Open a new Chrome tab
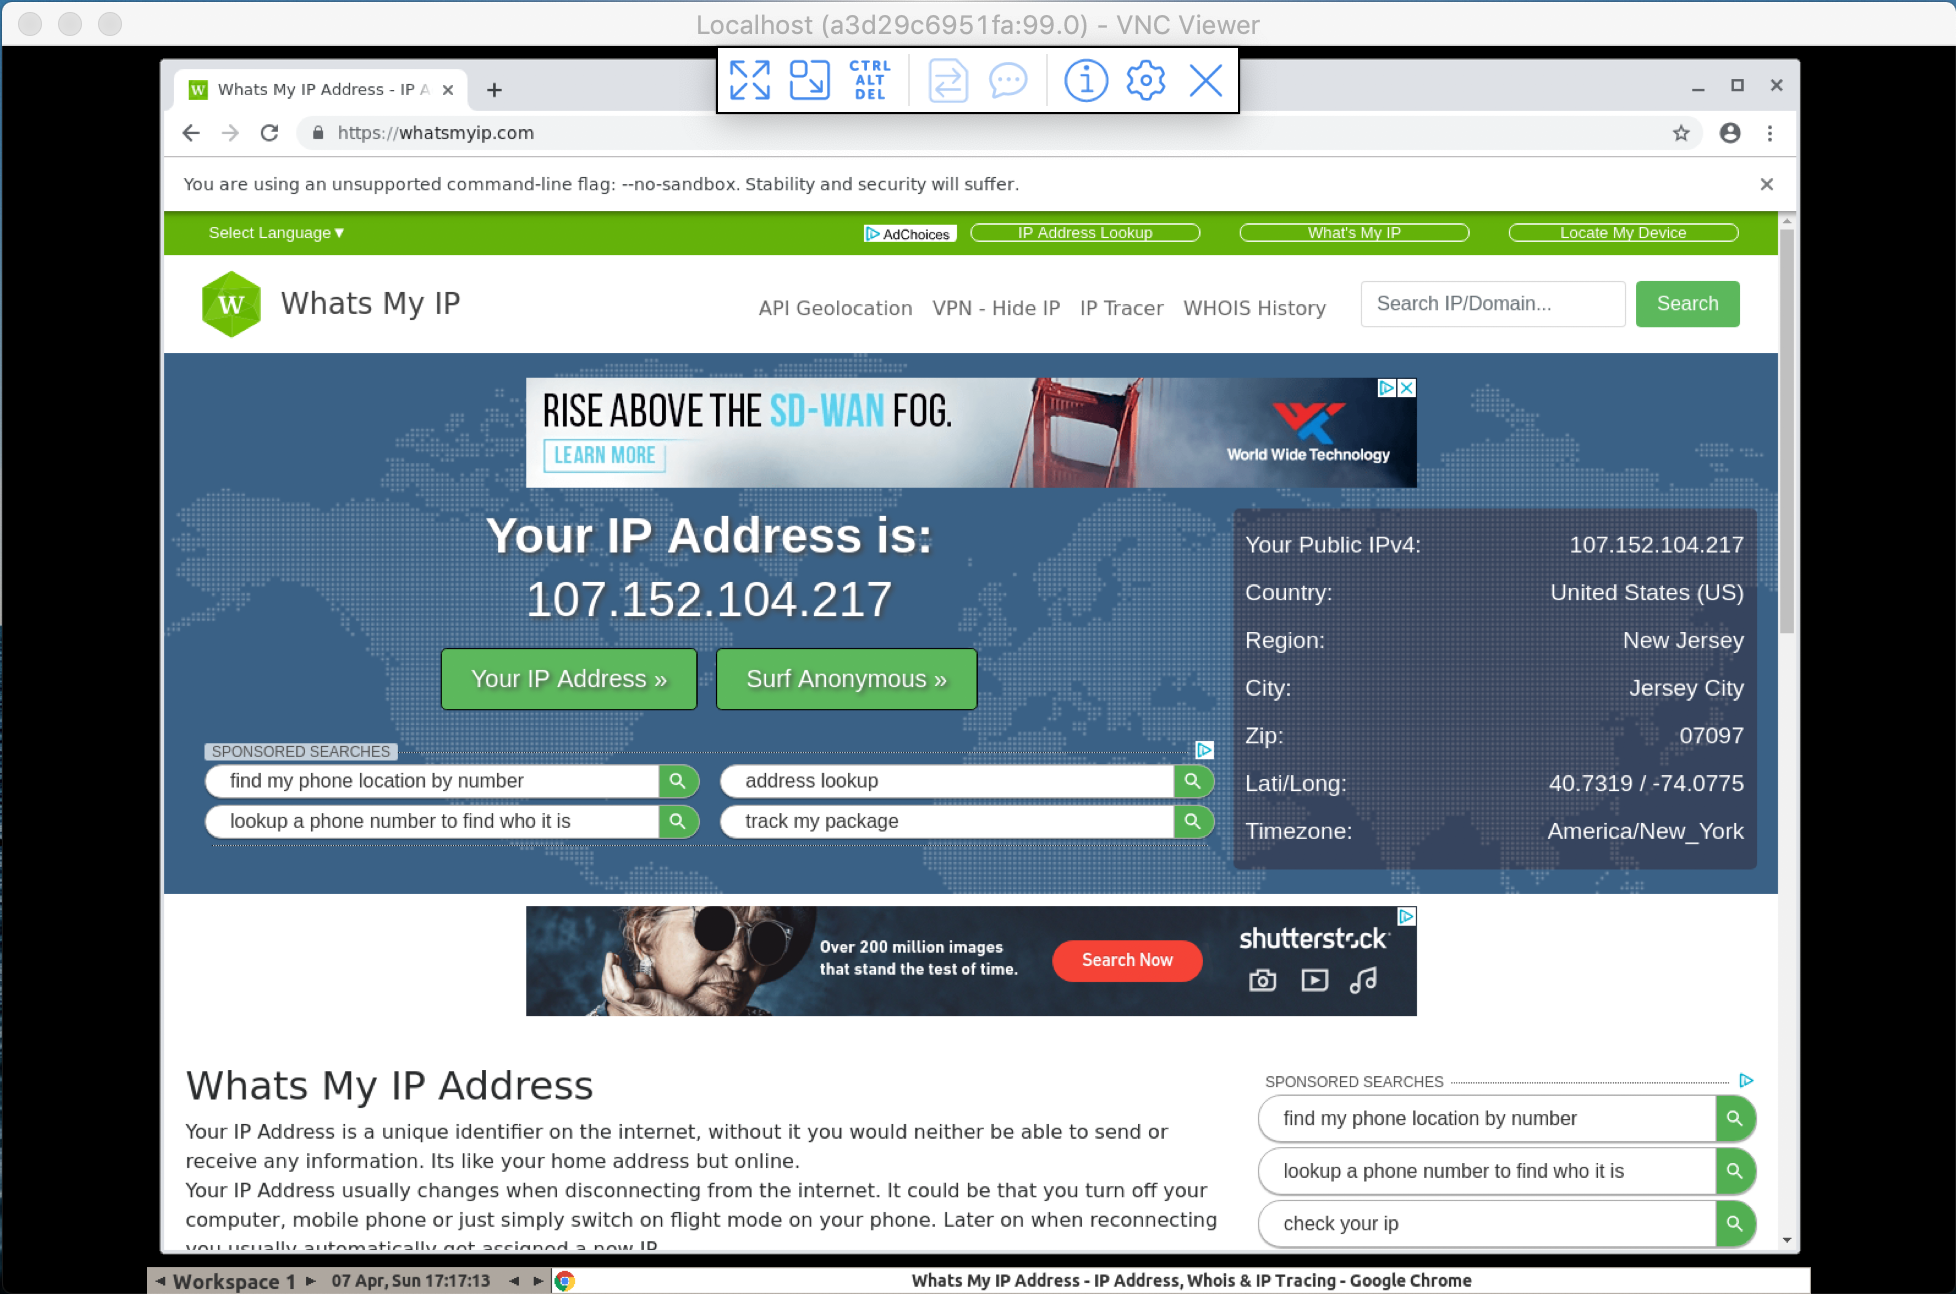Viewport: 1956px width, 1294px height. pyautogui.click(x=494, y=90)
